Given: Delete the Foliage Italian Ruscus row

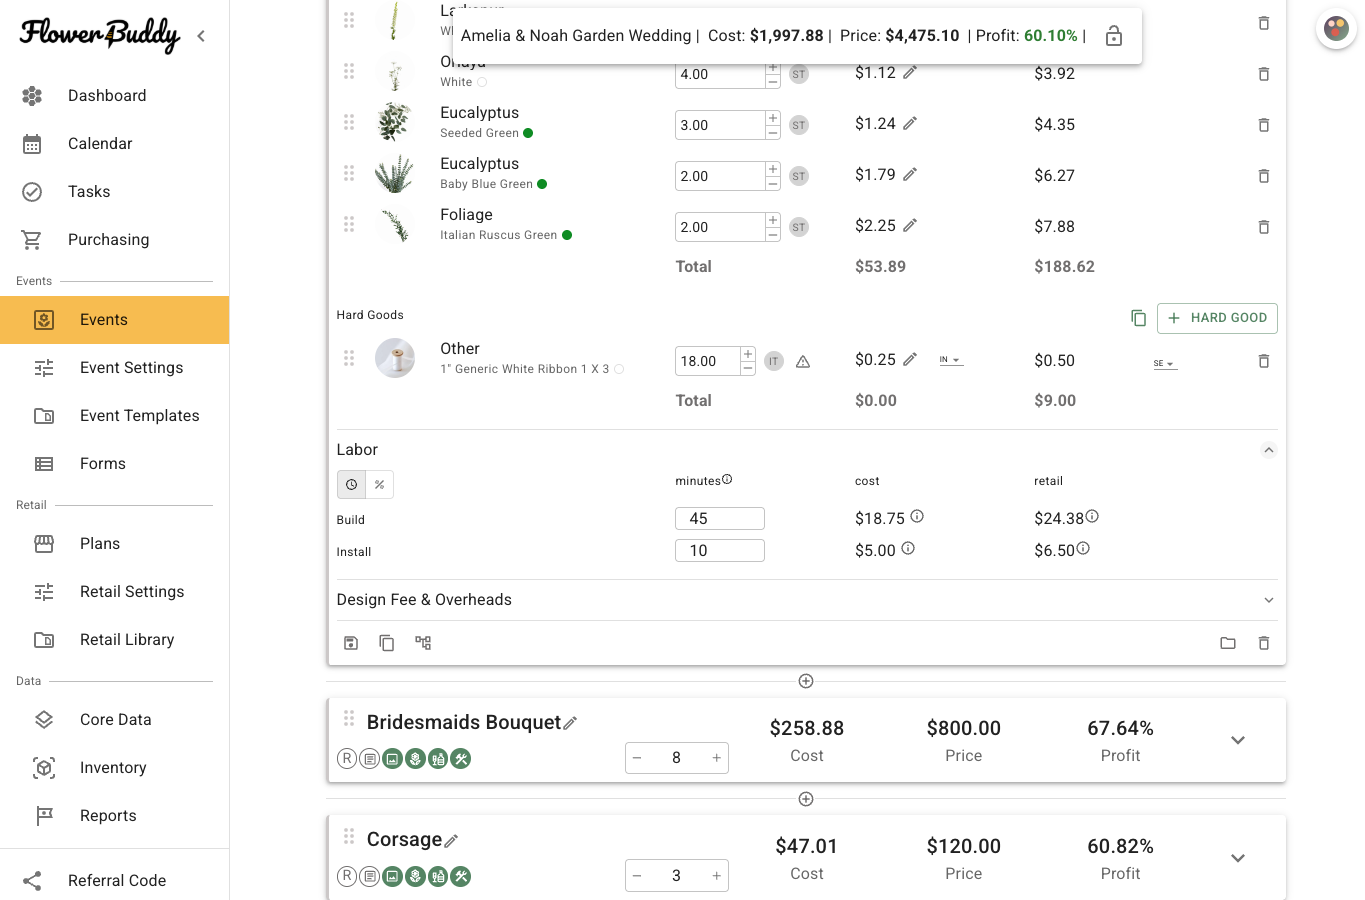Looking at the screenshot, I should [1264, 227].
